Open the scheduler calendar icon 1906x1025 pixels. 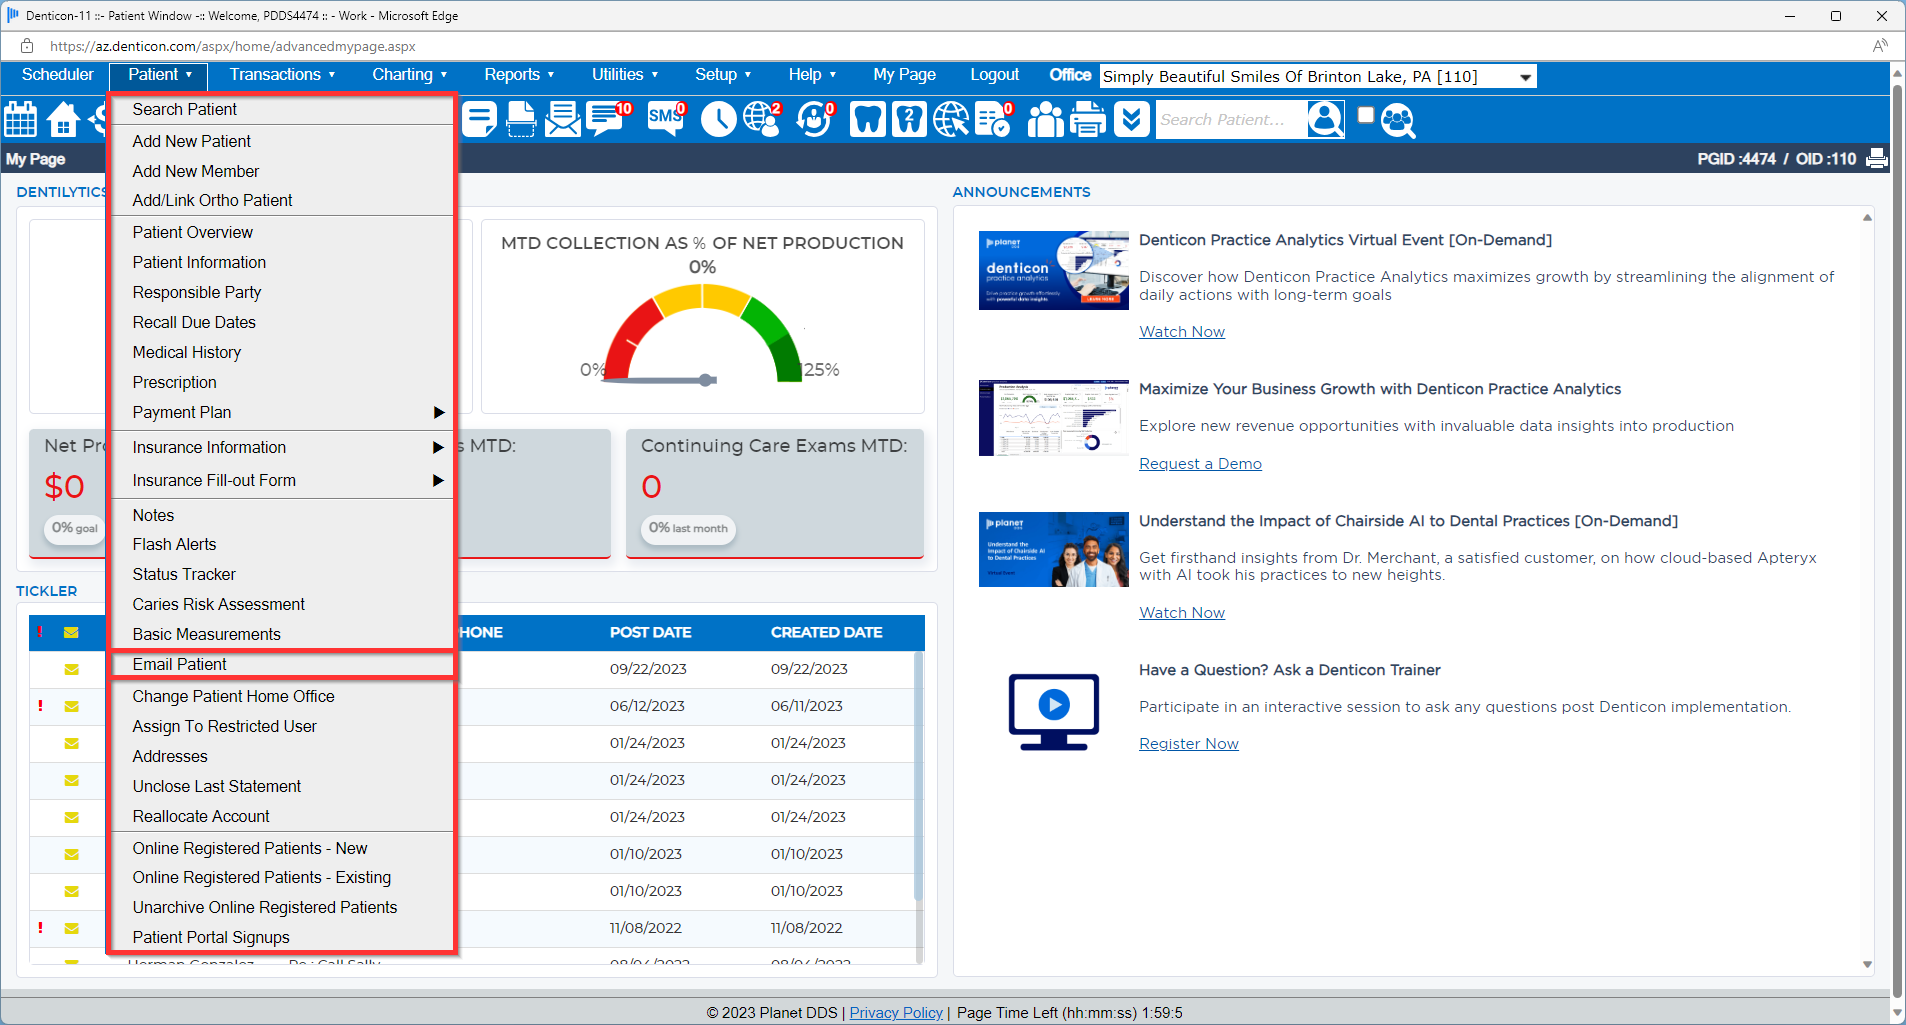point(20,120)
